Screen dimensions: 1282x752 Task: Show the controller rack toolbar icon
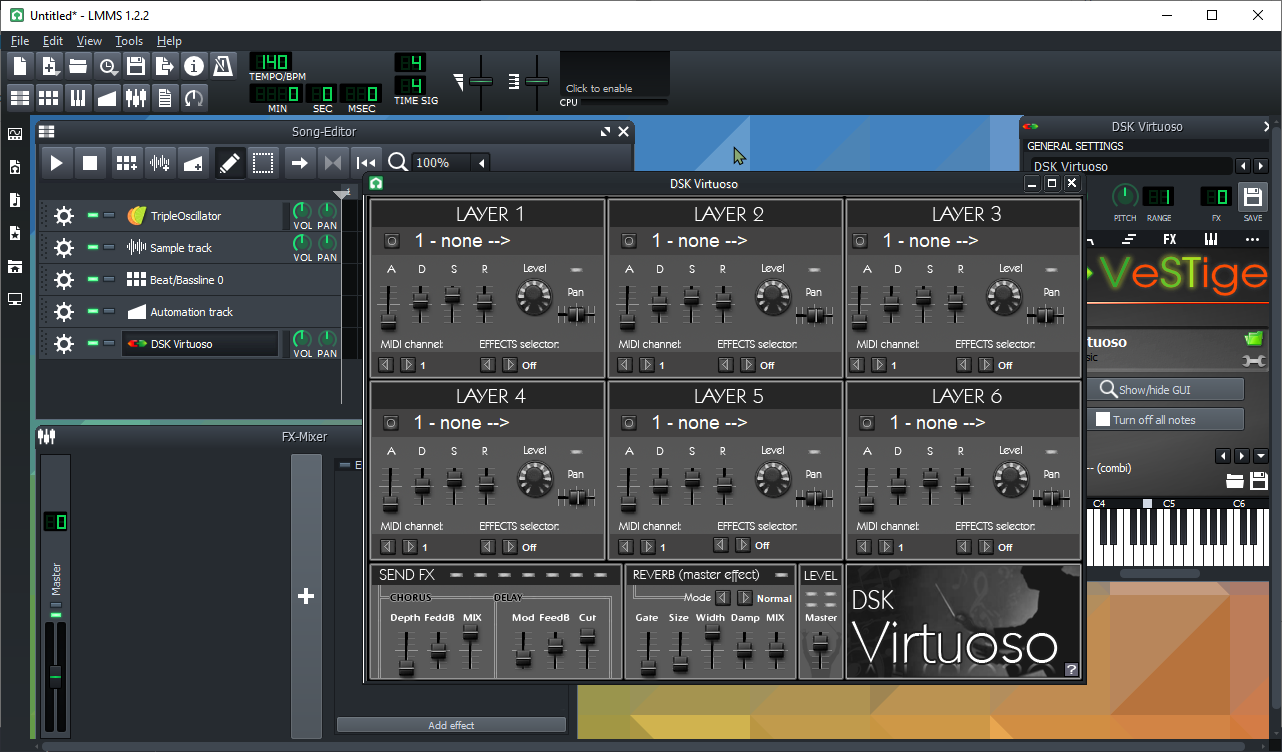[x=194, y=97]
